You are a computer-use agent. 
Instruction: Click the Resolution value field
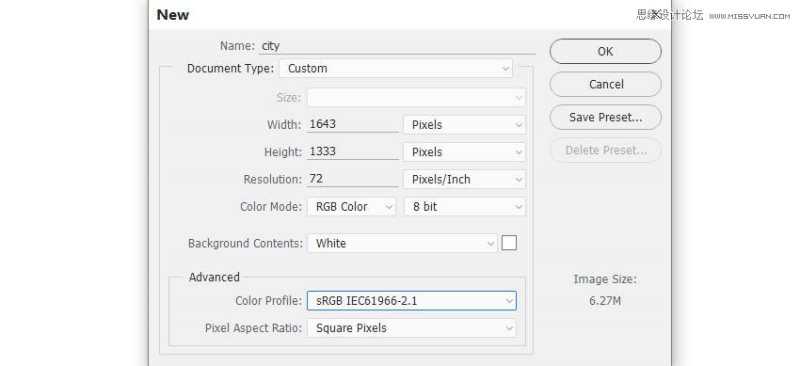353,179
